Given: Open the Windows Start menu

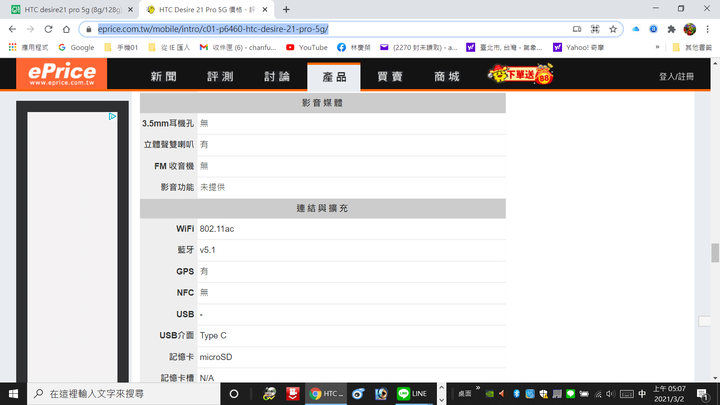Looking at the screenshot, I should (x=13, y=394).
